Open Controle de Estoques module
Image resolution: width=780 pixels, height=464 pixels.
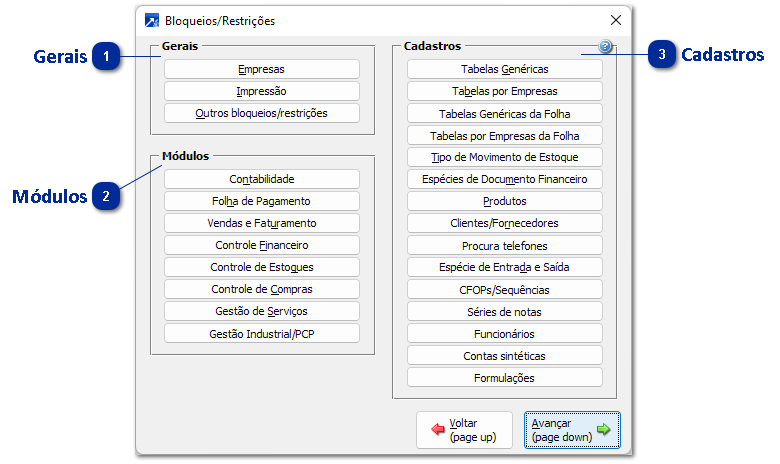261,267
